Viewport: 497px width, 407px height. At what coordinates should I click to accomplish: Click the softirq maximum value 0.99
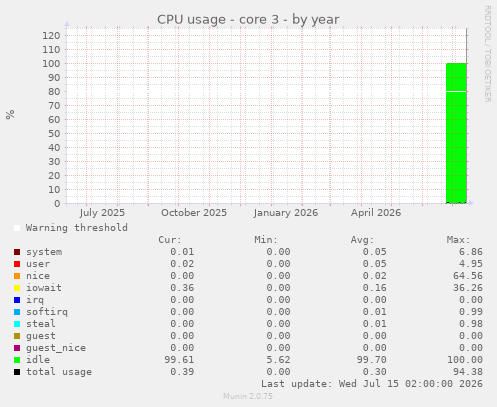(471, 312)
